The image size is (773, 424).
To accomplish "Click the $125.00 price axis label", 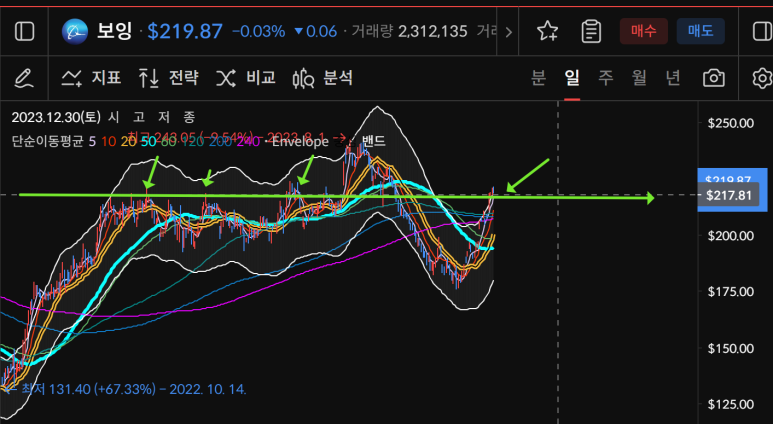I will (x=730, y=405).
